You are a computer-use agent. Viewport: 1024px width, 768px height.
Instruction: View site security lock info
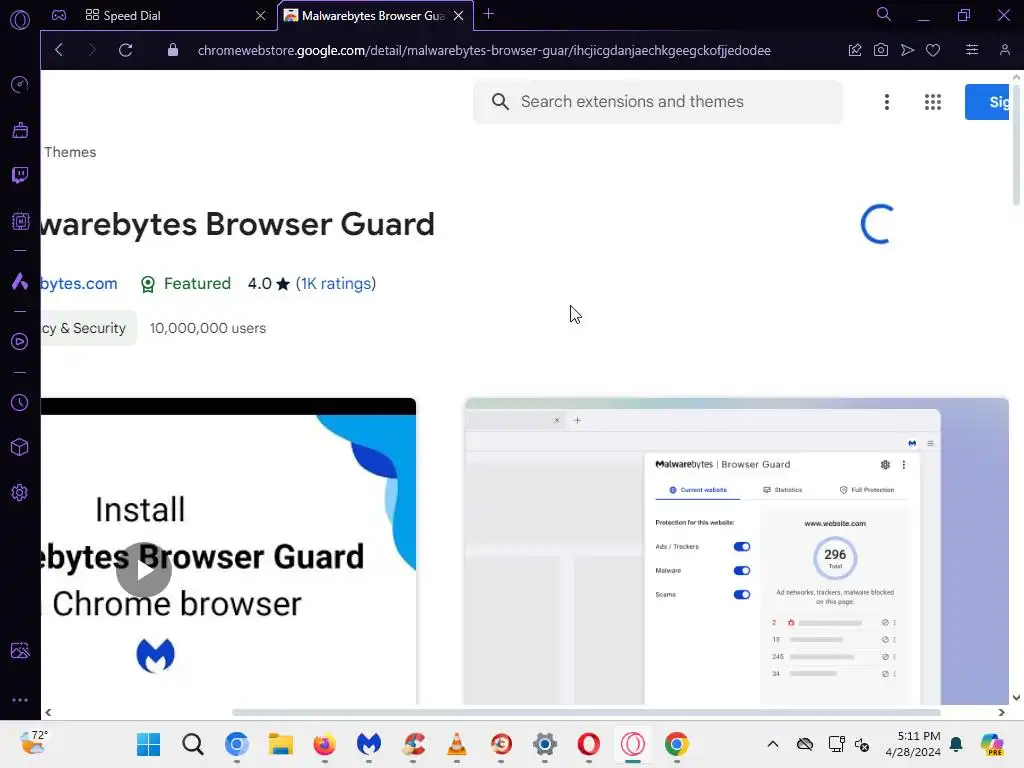tap(172, 50)
